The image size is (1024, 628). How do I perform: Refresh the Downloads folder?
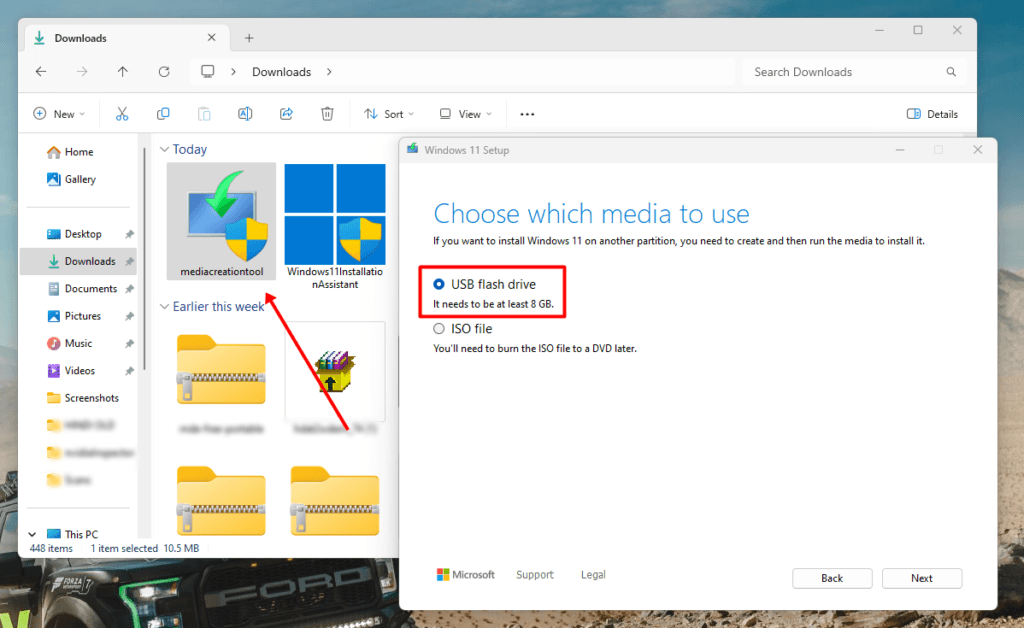pos(164,72)
